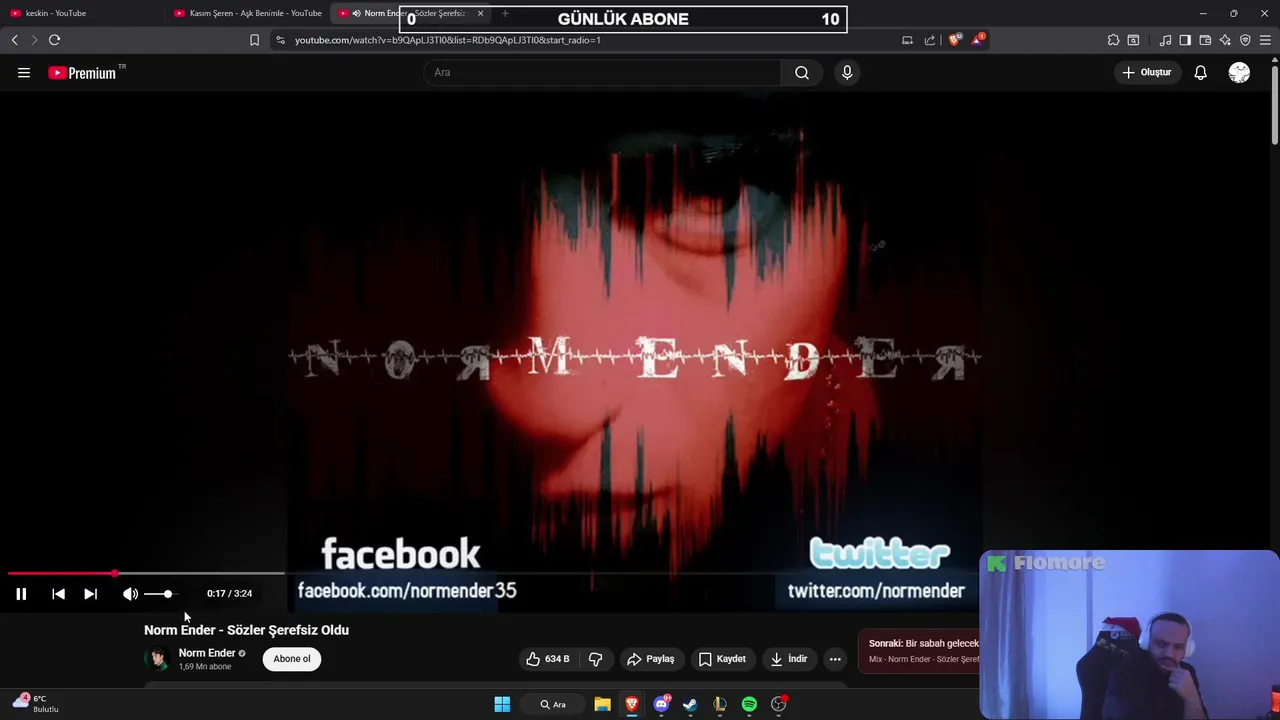This screenshot has width=1280, height=720.
Task: Share the video via Paylaş
Action: tap(650, 659)
